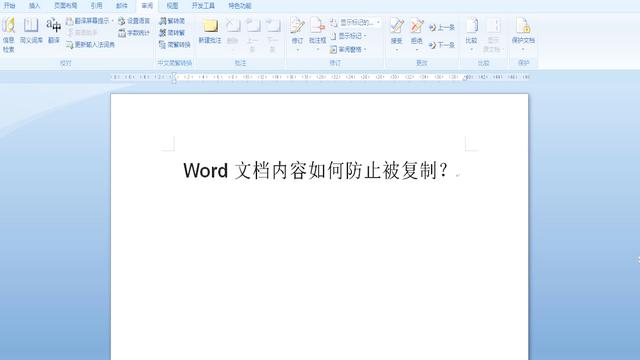Click the Reject change (拒绝) icon

click(416, 26)
